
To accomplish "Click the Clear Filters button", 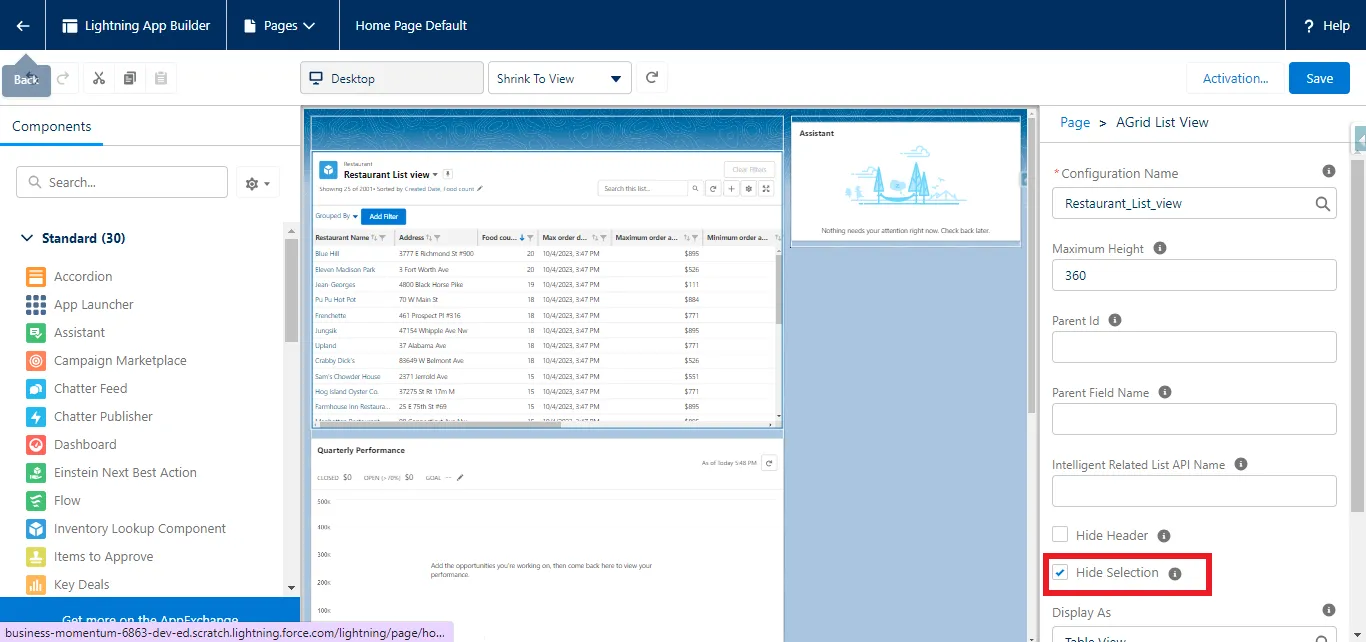I will pos(749,170).
